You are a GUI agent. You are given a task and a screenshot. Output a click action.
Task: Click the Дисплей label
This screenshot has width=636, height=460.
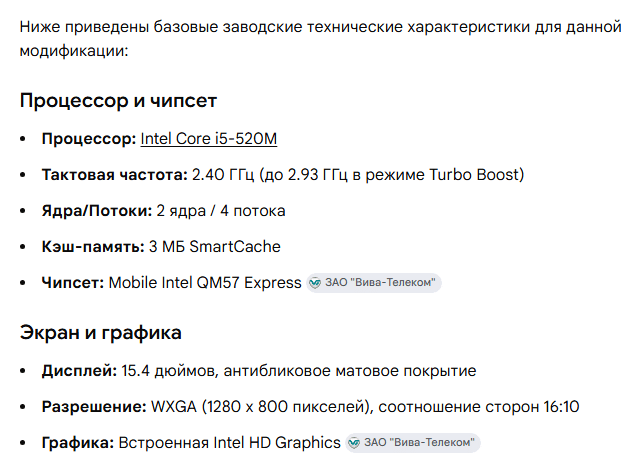pyautogui.click(x=79, y=371)
